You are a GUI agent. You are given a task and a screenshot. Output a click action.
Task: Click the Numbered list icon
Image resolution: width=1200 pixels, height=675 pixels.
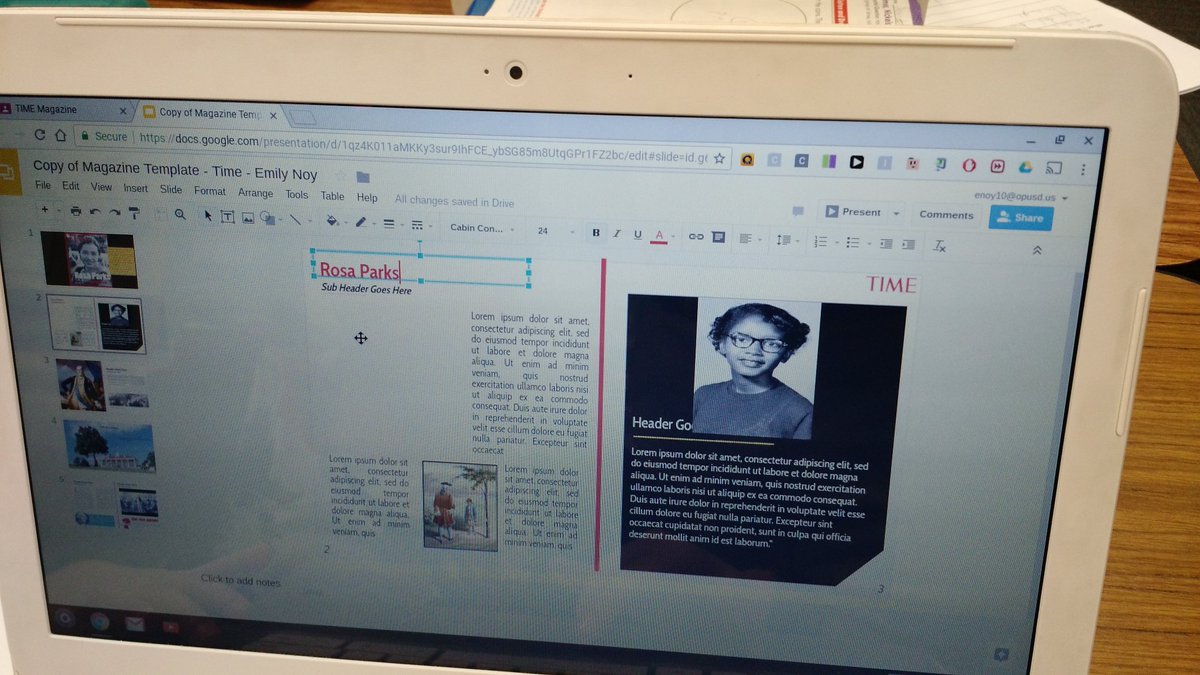(x=820, y=241)
